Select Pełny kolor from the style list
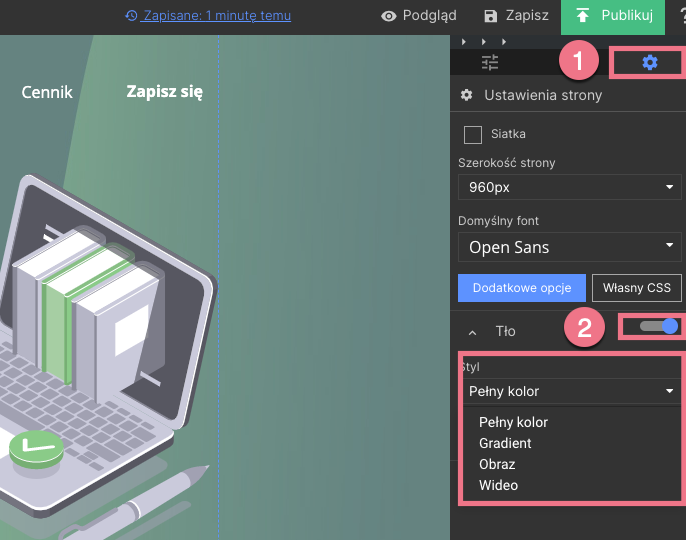686x540 pixels. pyautogui.click(x=513, y=422)
